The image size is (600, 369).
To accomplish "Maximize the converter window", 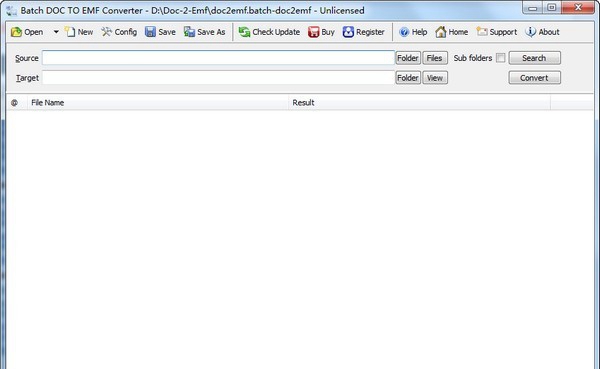I will tap(551, 7).
